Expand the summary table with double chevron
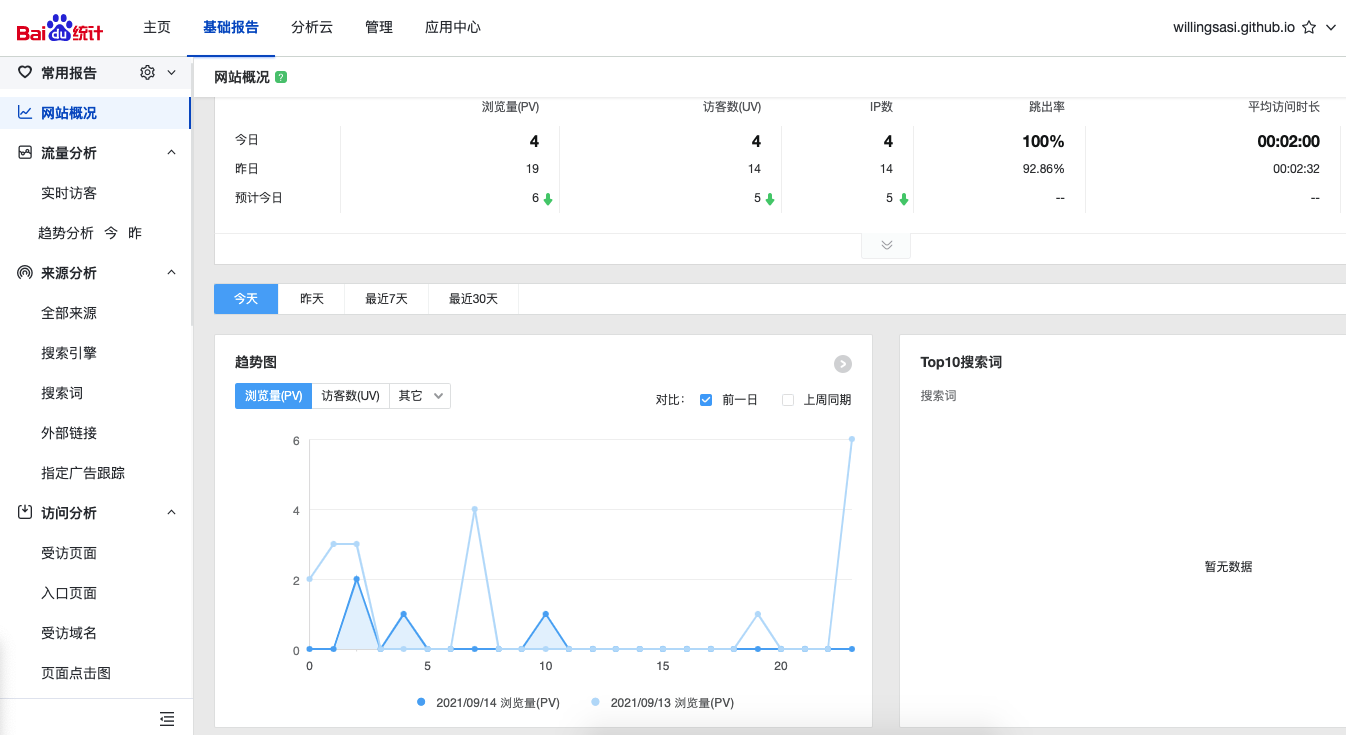 pyautogui.click(x=886, y=245)
